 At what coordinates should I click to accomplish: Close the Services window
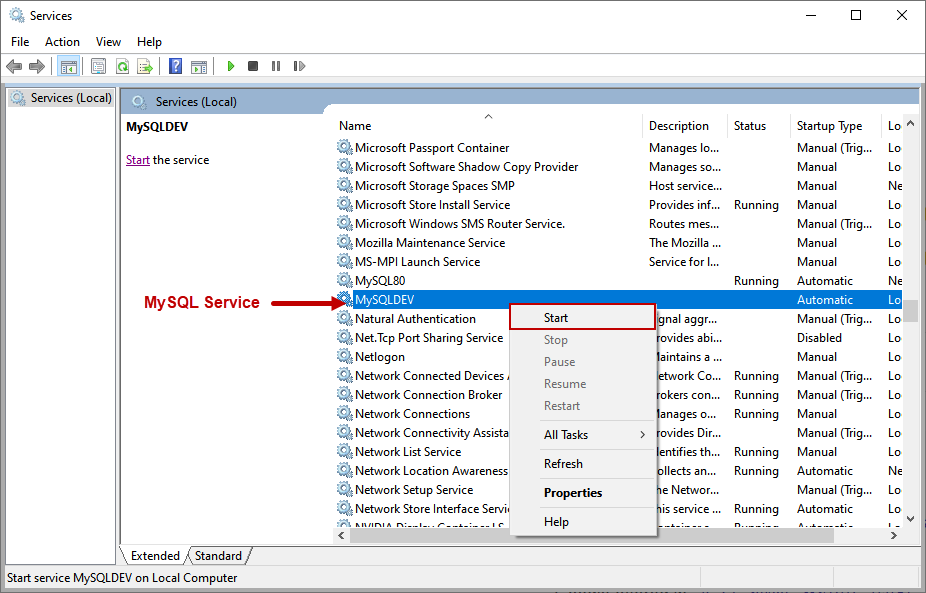902,15
